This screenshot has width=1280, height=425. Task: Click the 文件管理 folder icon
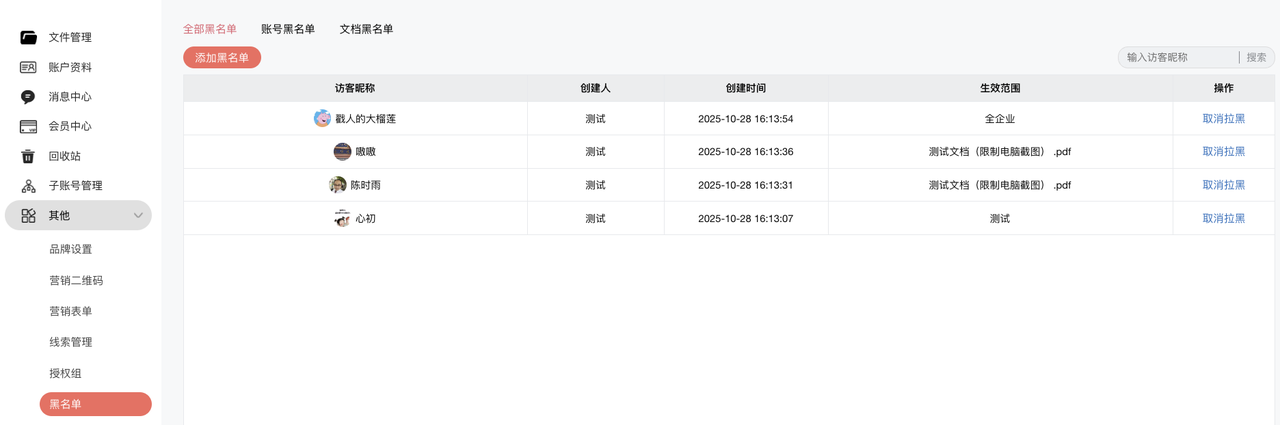[28, 38]
